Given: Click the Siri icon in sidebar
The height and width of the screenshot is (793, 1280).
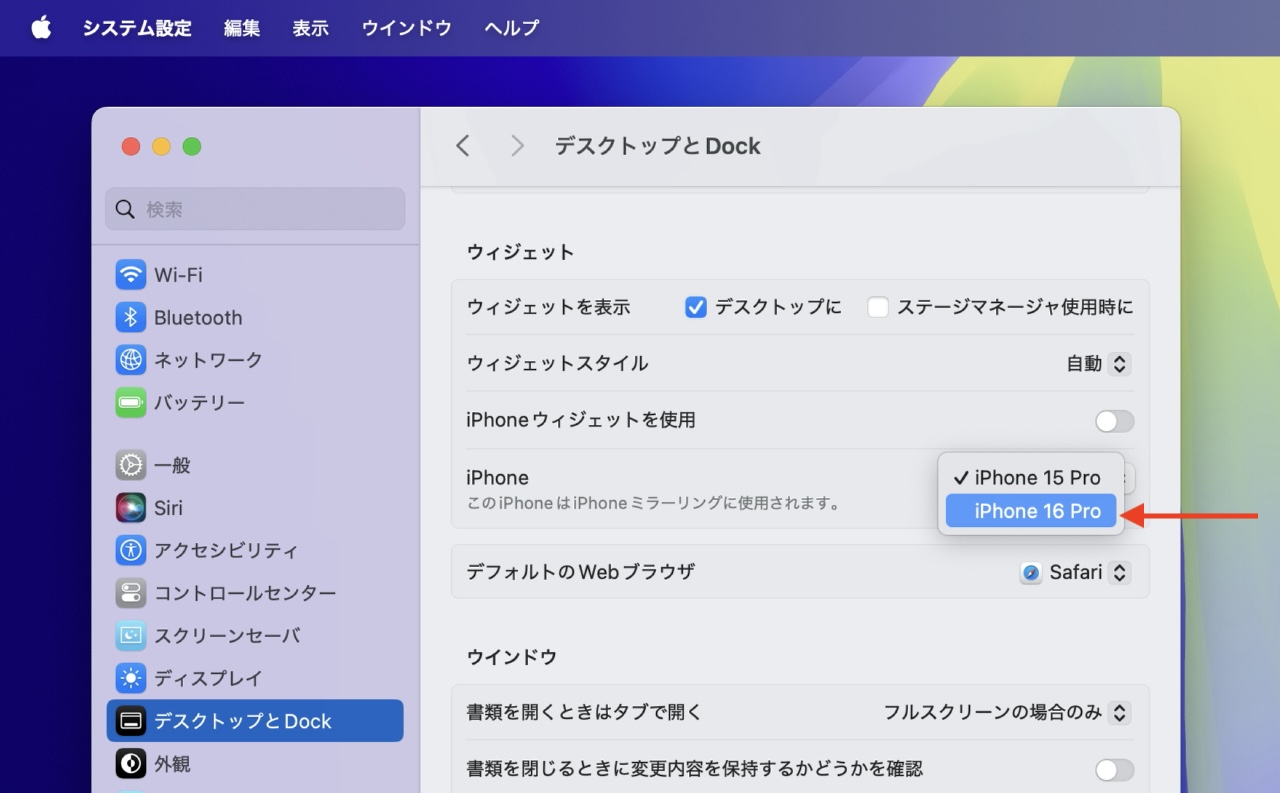Looking at the screenshot, I should tap(130, 507).
